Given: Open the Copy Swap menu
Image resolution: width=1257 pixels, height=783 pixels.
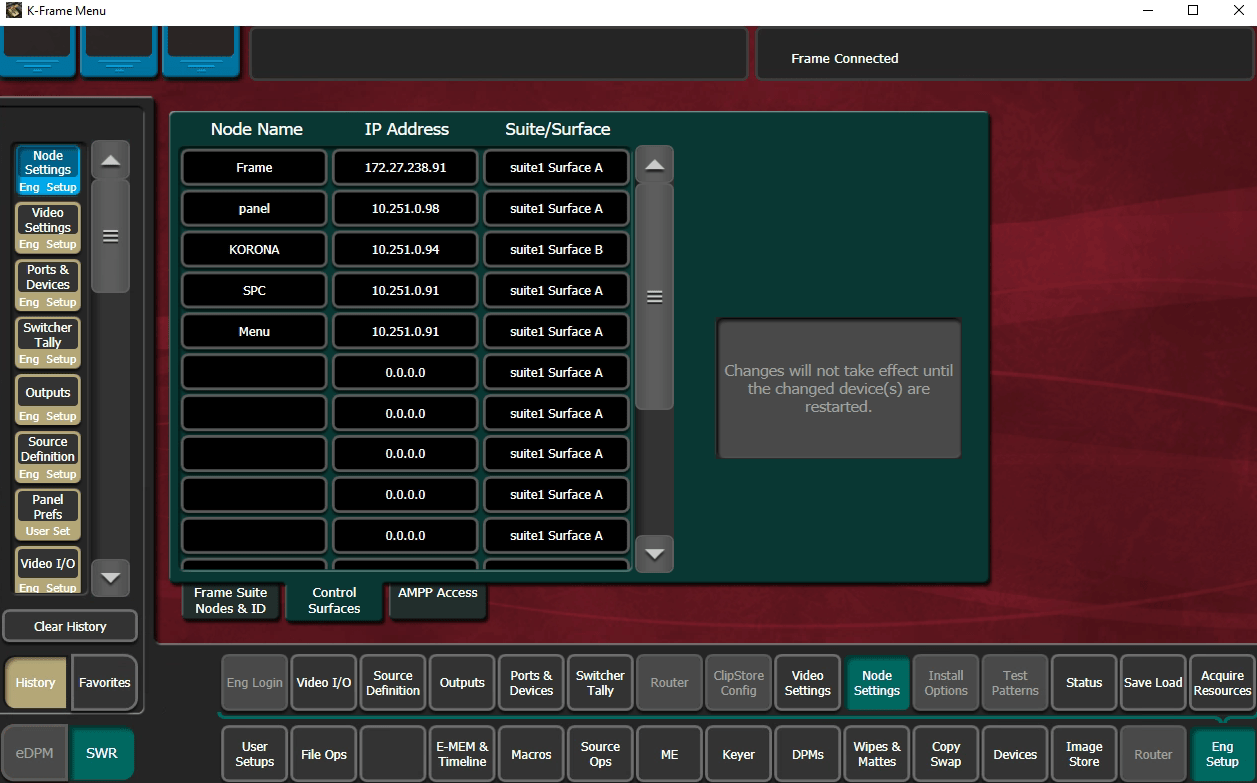Looking at the screenshot, I should (x=946, y=754).
